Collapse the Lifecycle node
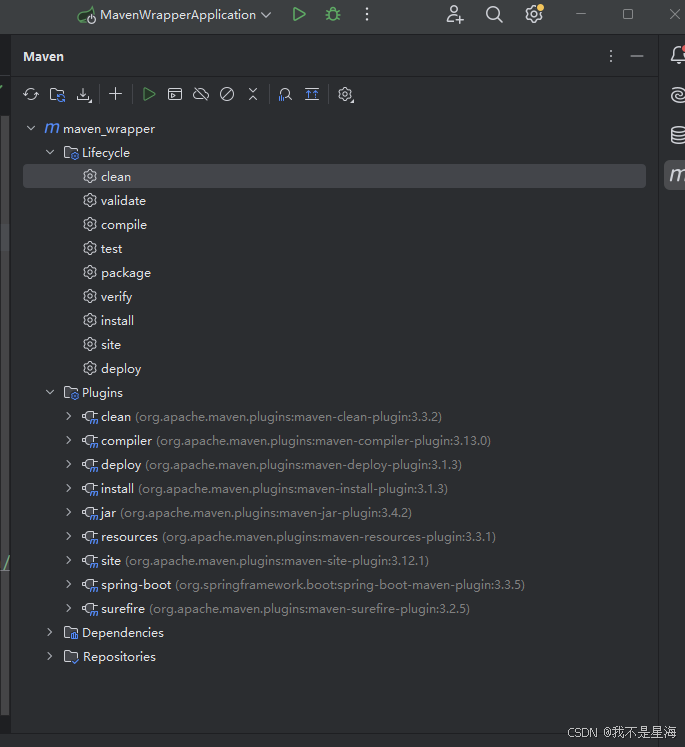The width and height of the screenshot is (685, 747). click(50, 152)
